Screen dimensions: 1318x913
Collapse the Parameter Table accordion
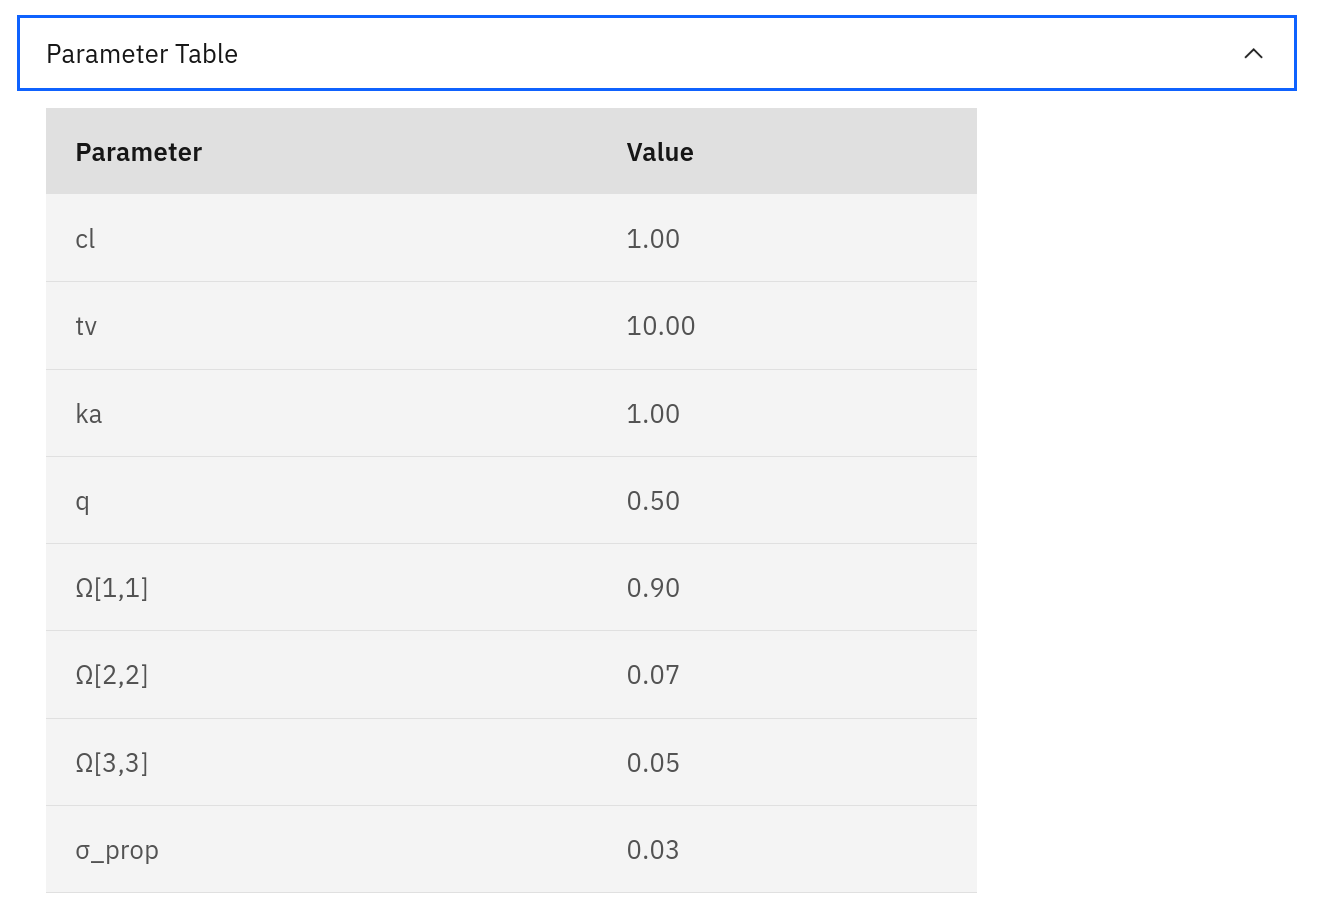click(x=657, y=53)
